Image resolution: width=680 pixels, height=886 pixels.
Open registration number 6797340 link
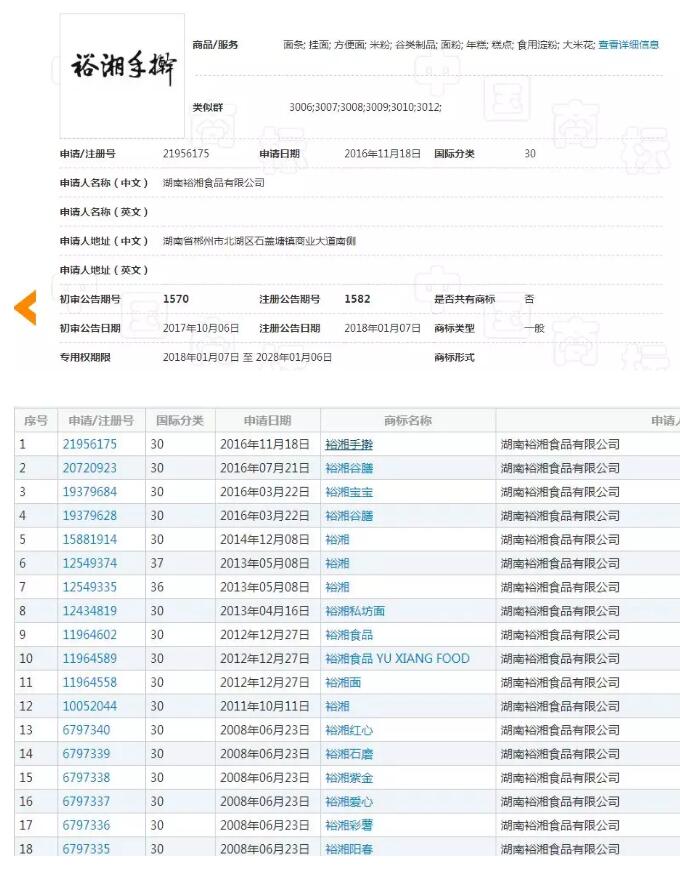pos(86,729)
